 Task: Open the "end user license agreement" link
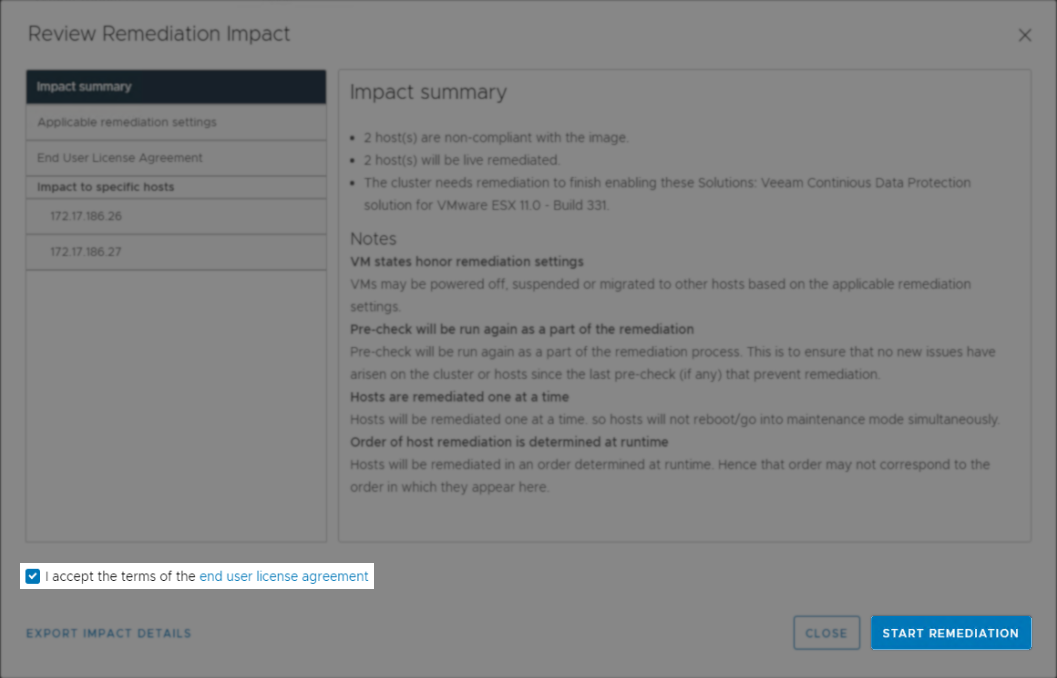[282, 576]
